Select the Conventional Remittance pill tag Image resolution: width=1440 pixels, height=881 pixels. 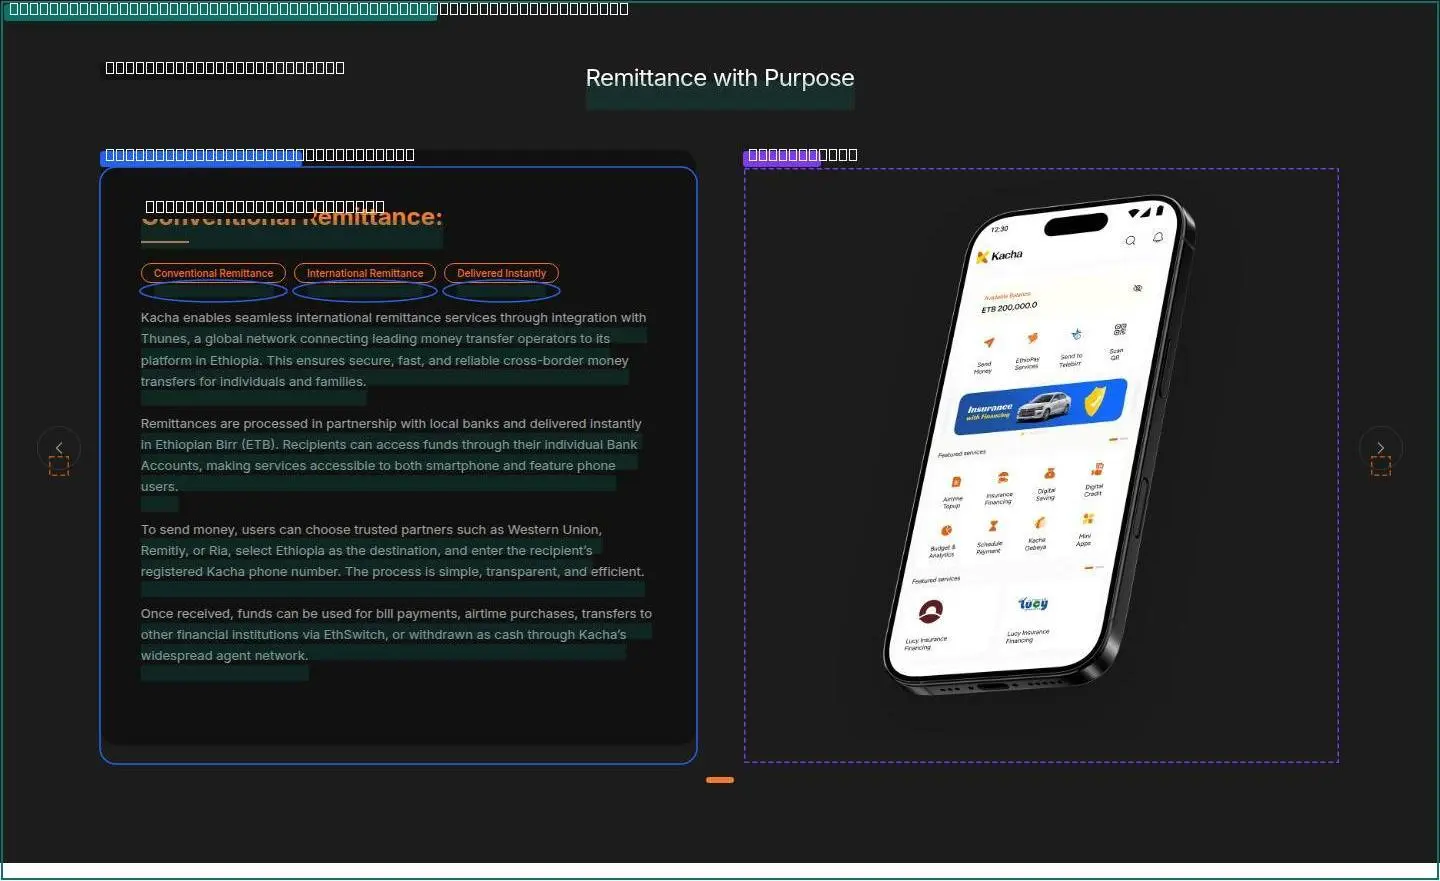(213, 273)
